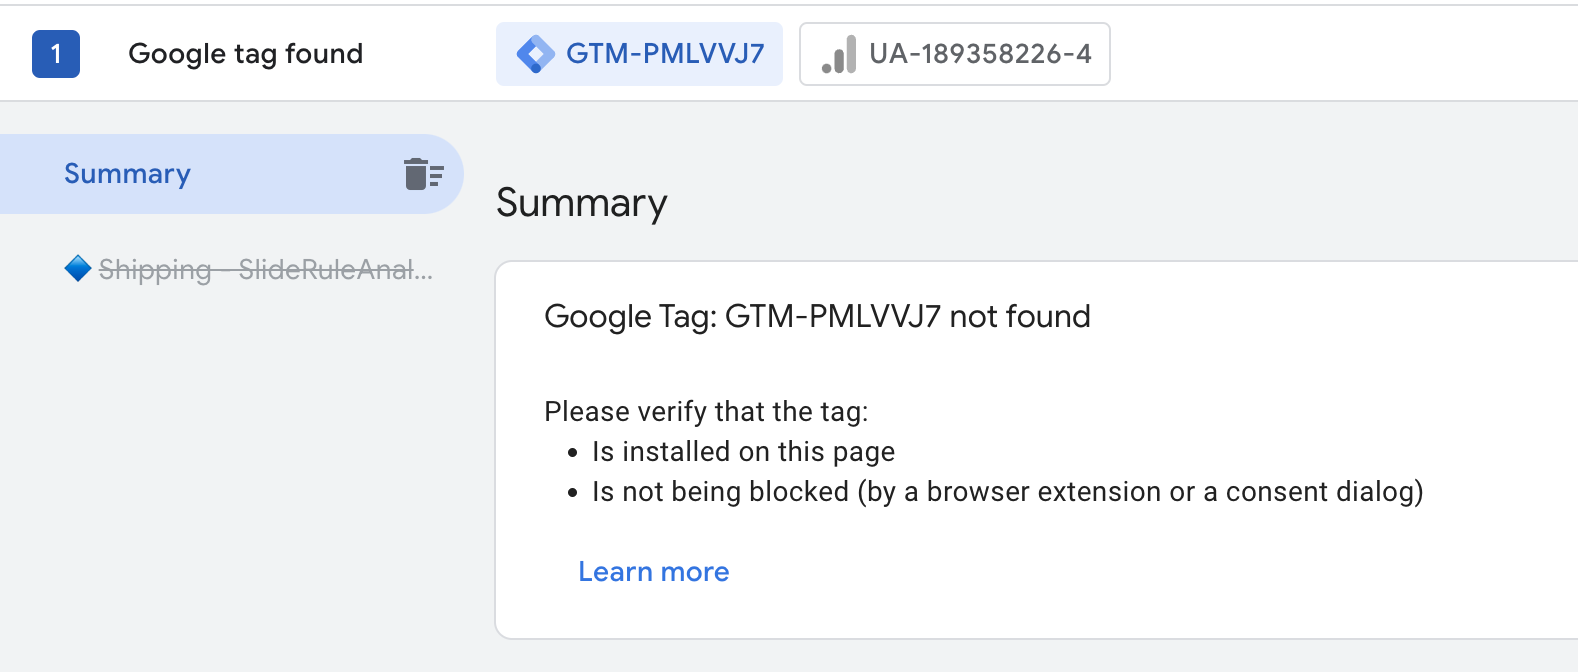Select Summary in the left sidebar

[127, 174]
